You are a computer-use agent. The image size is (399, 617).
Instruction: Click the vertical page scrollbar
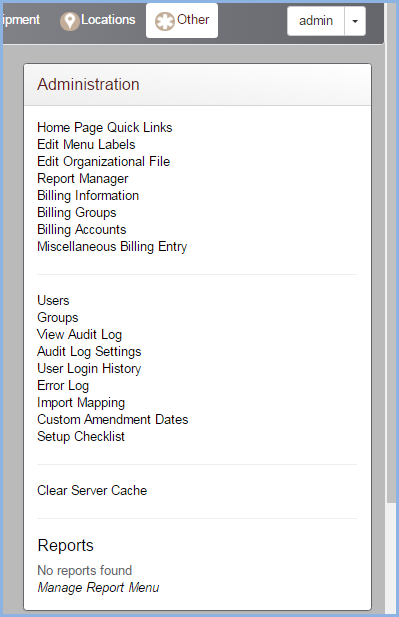[391, 252]
